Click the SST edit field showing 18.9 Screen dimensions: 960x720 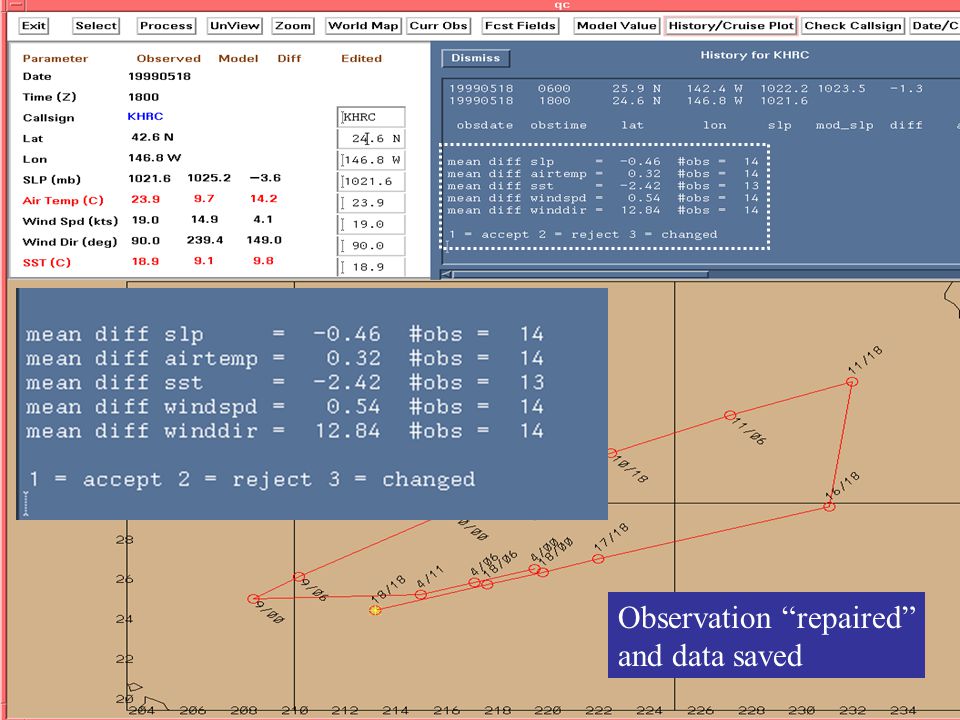[371, 267]
